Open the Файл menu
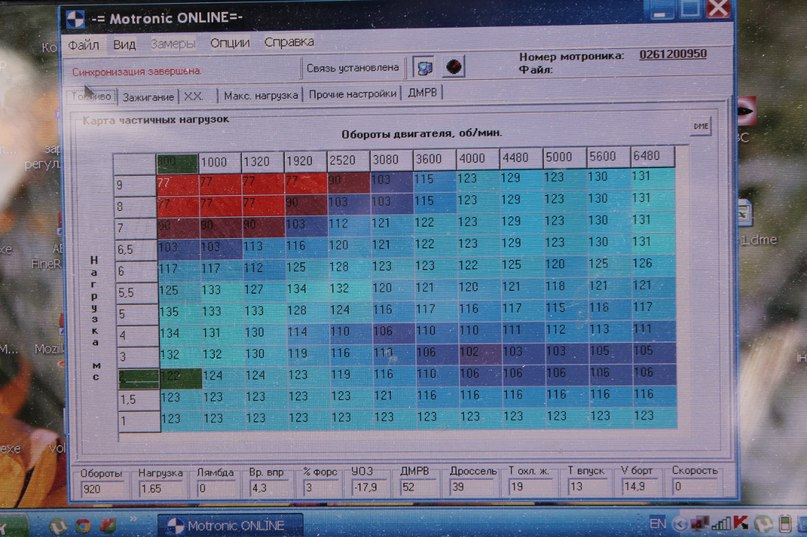Screen dimensions: 807x537 [x=83, y=45]
